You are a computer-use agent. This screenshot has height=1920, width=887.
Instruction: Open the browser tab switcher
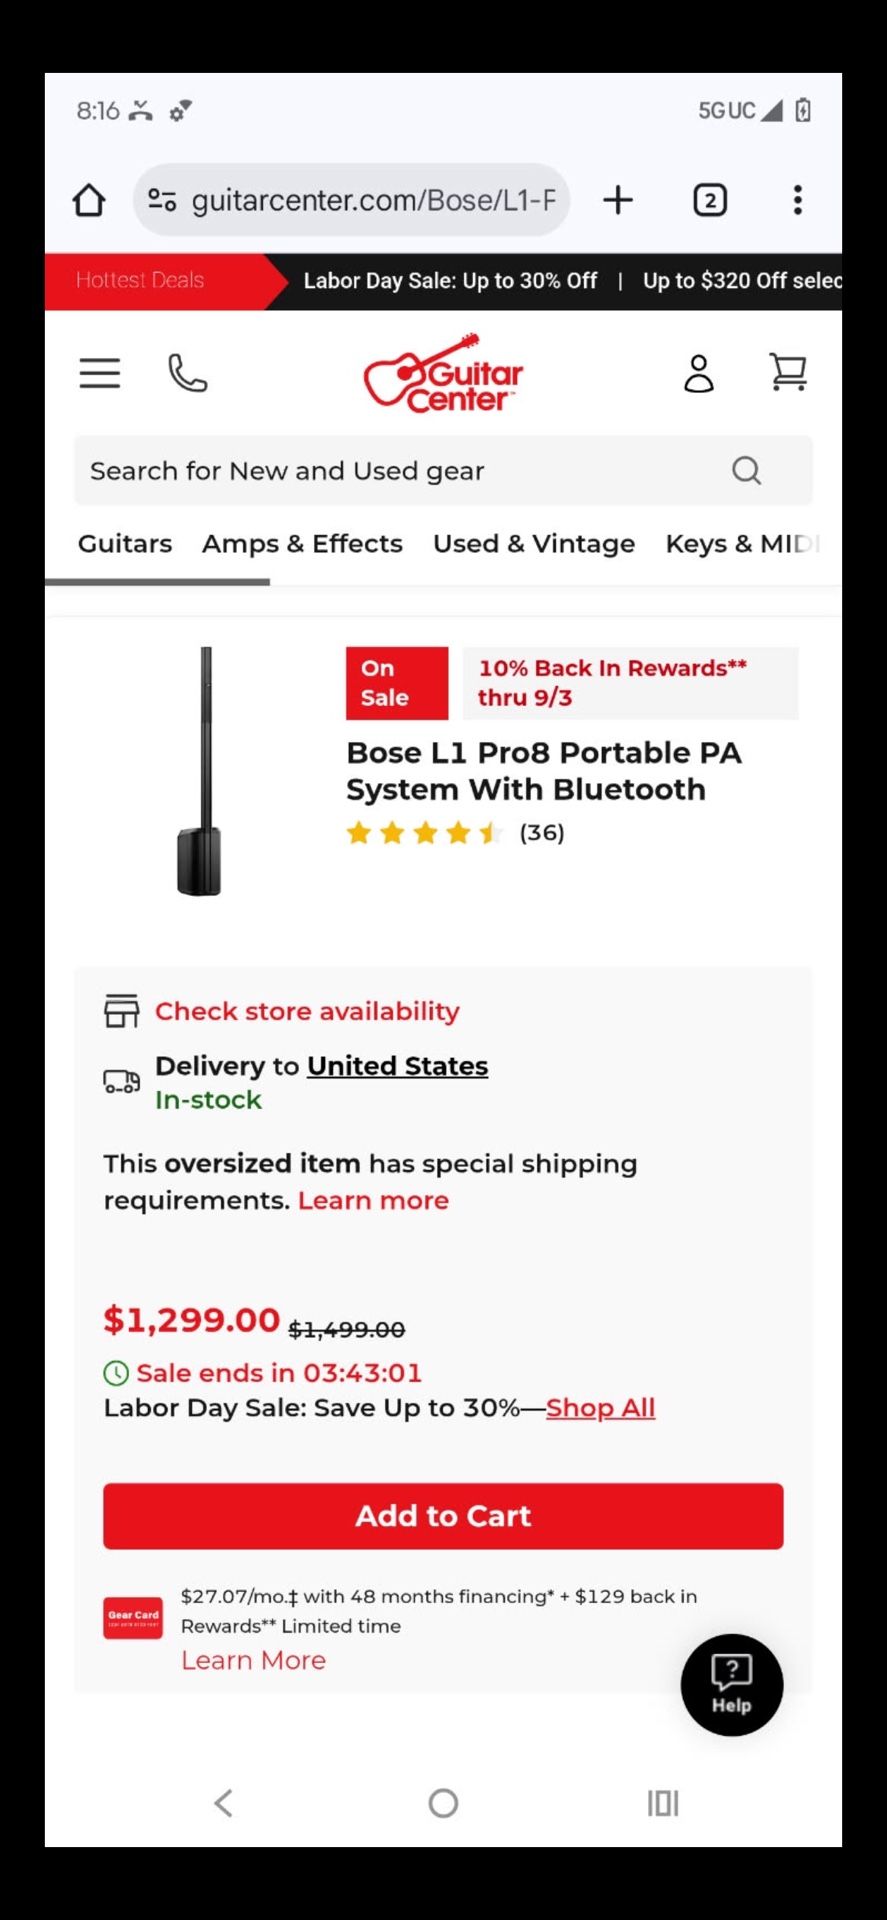[710, 200]
